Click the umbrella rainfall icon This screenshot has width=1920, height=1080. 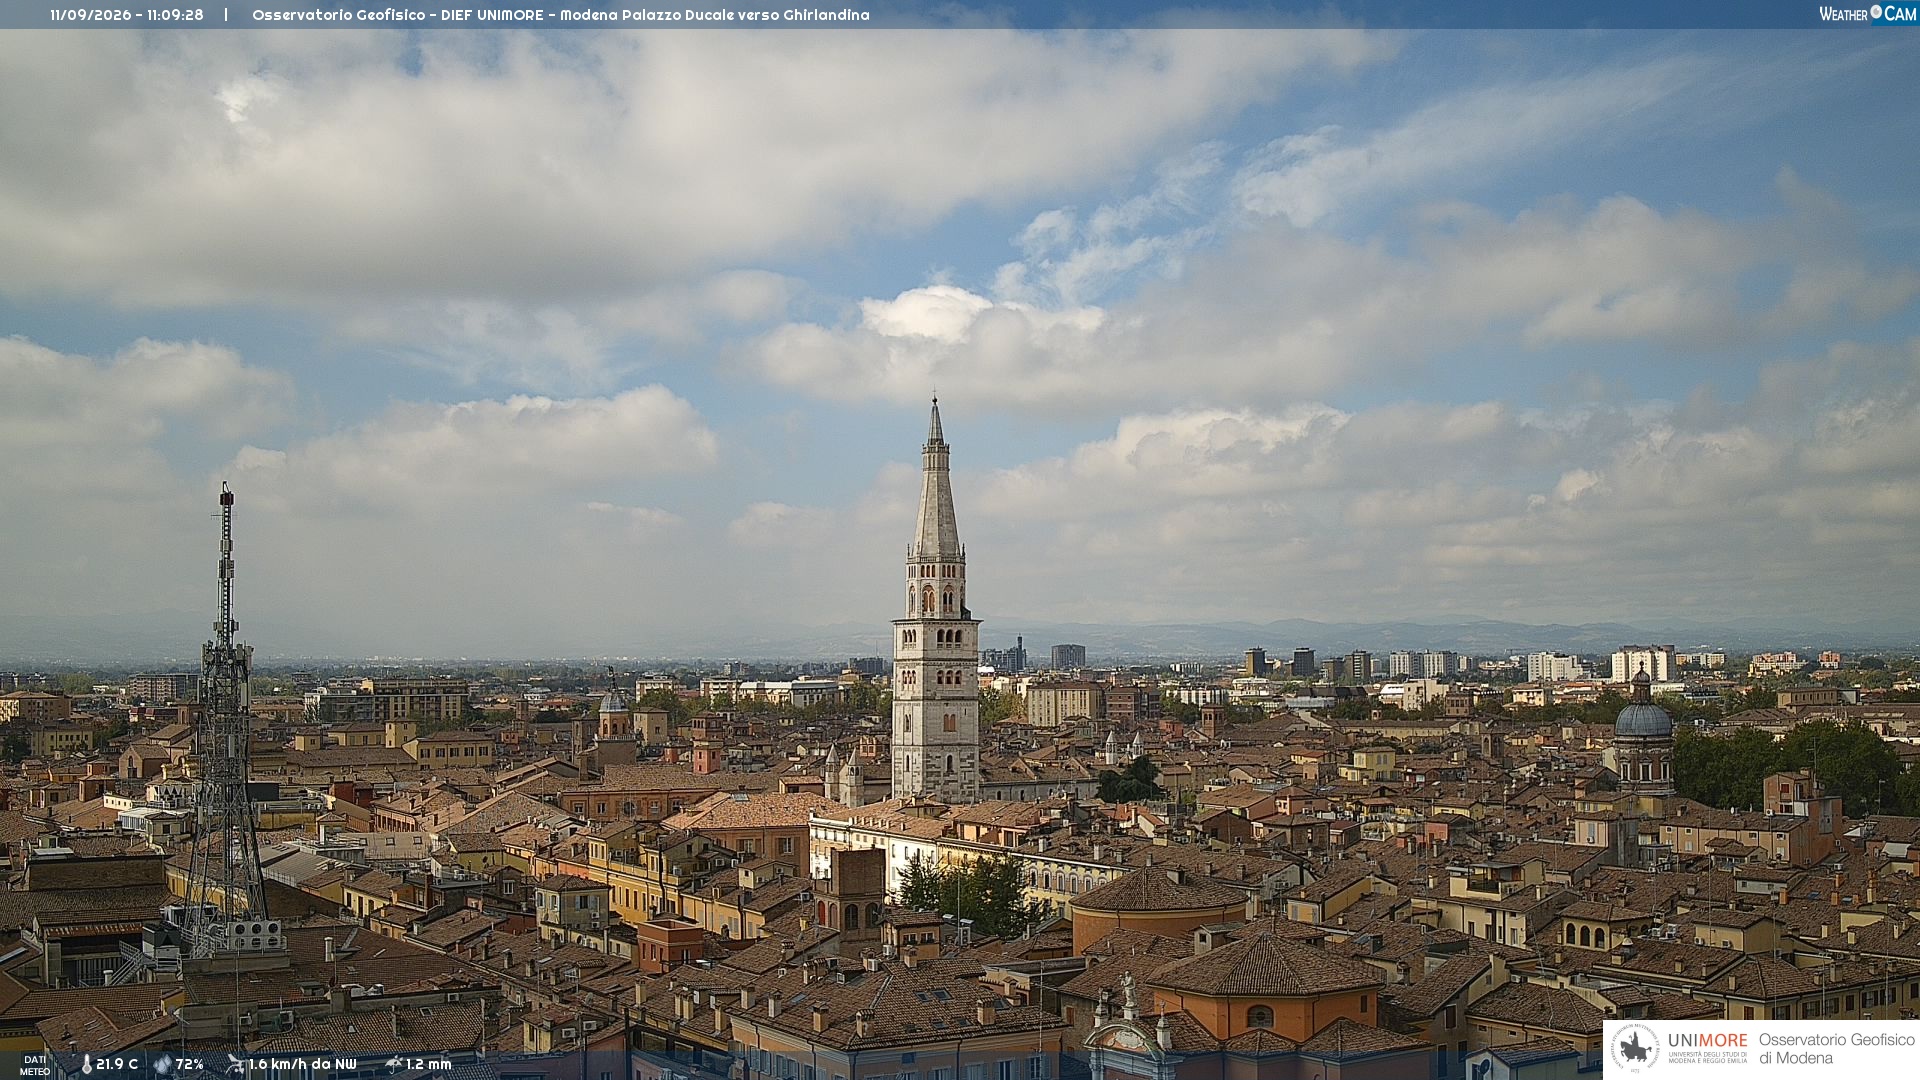(x=394, y=1064)
